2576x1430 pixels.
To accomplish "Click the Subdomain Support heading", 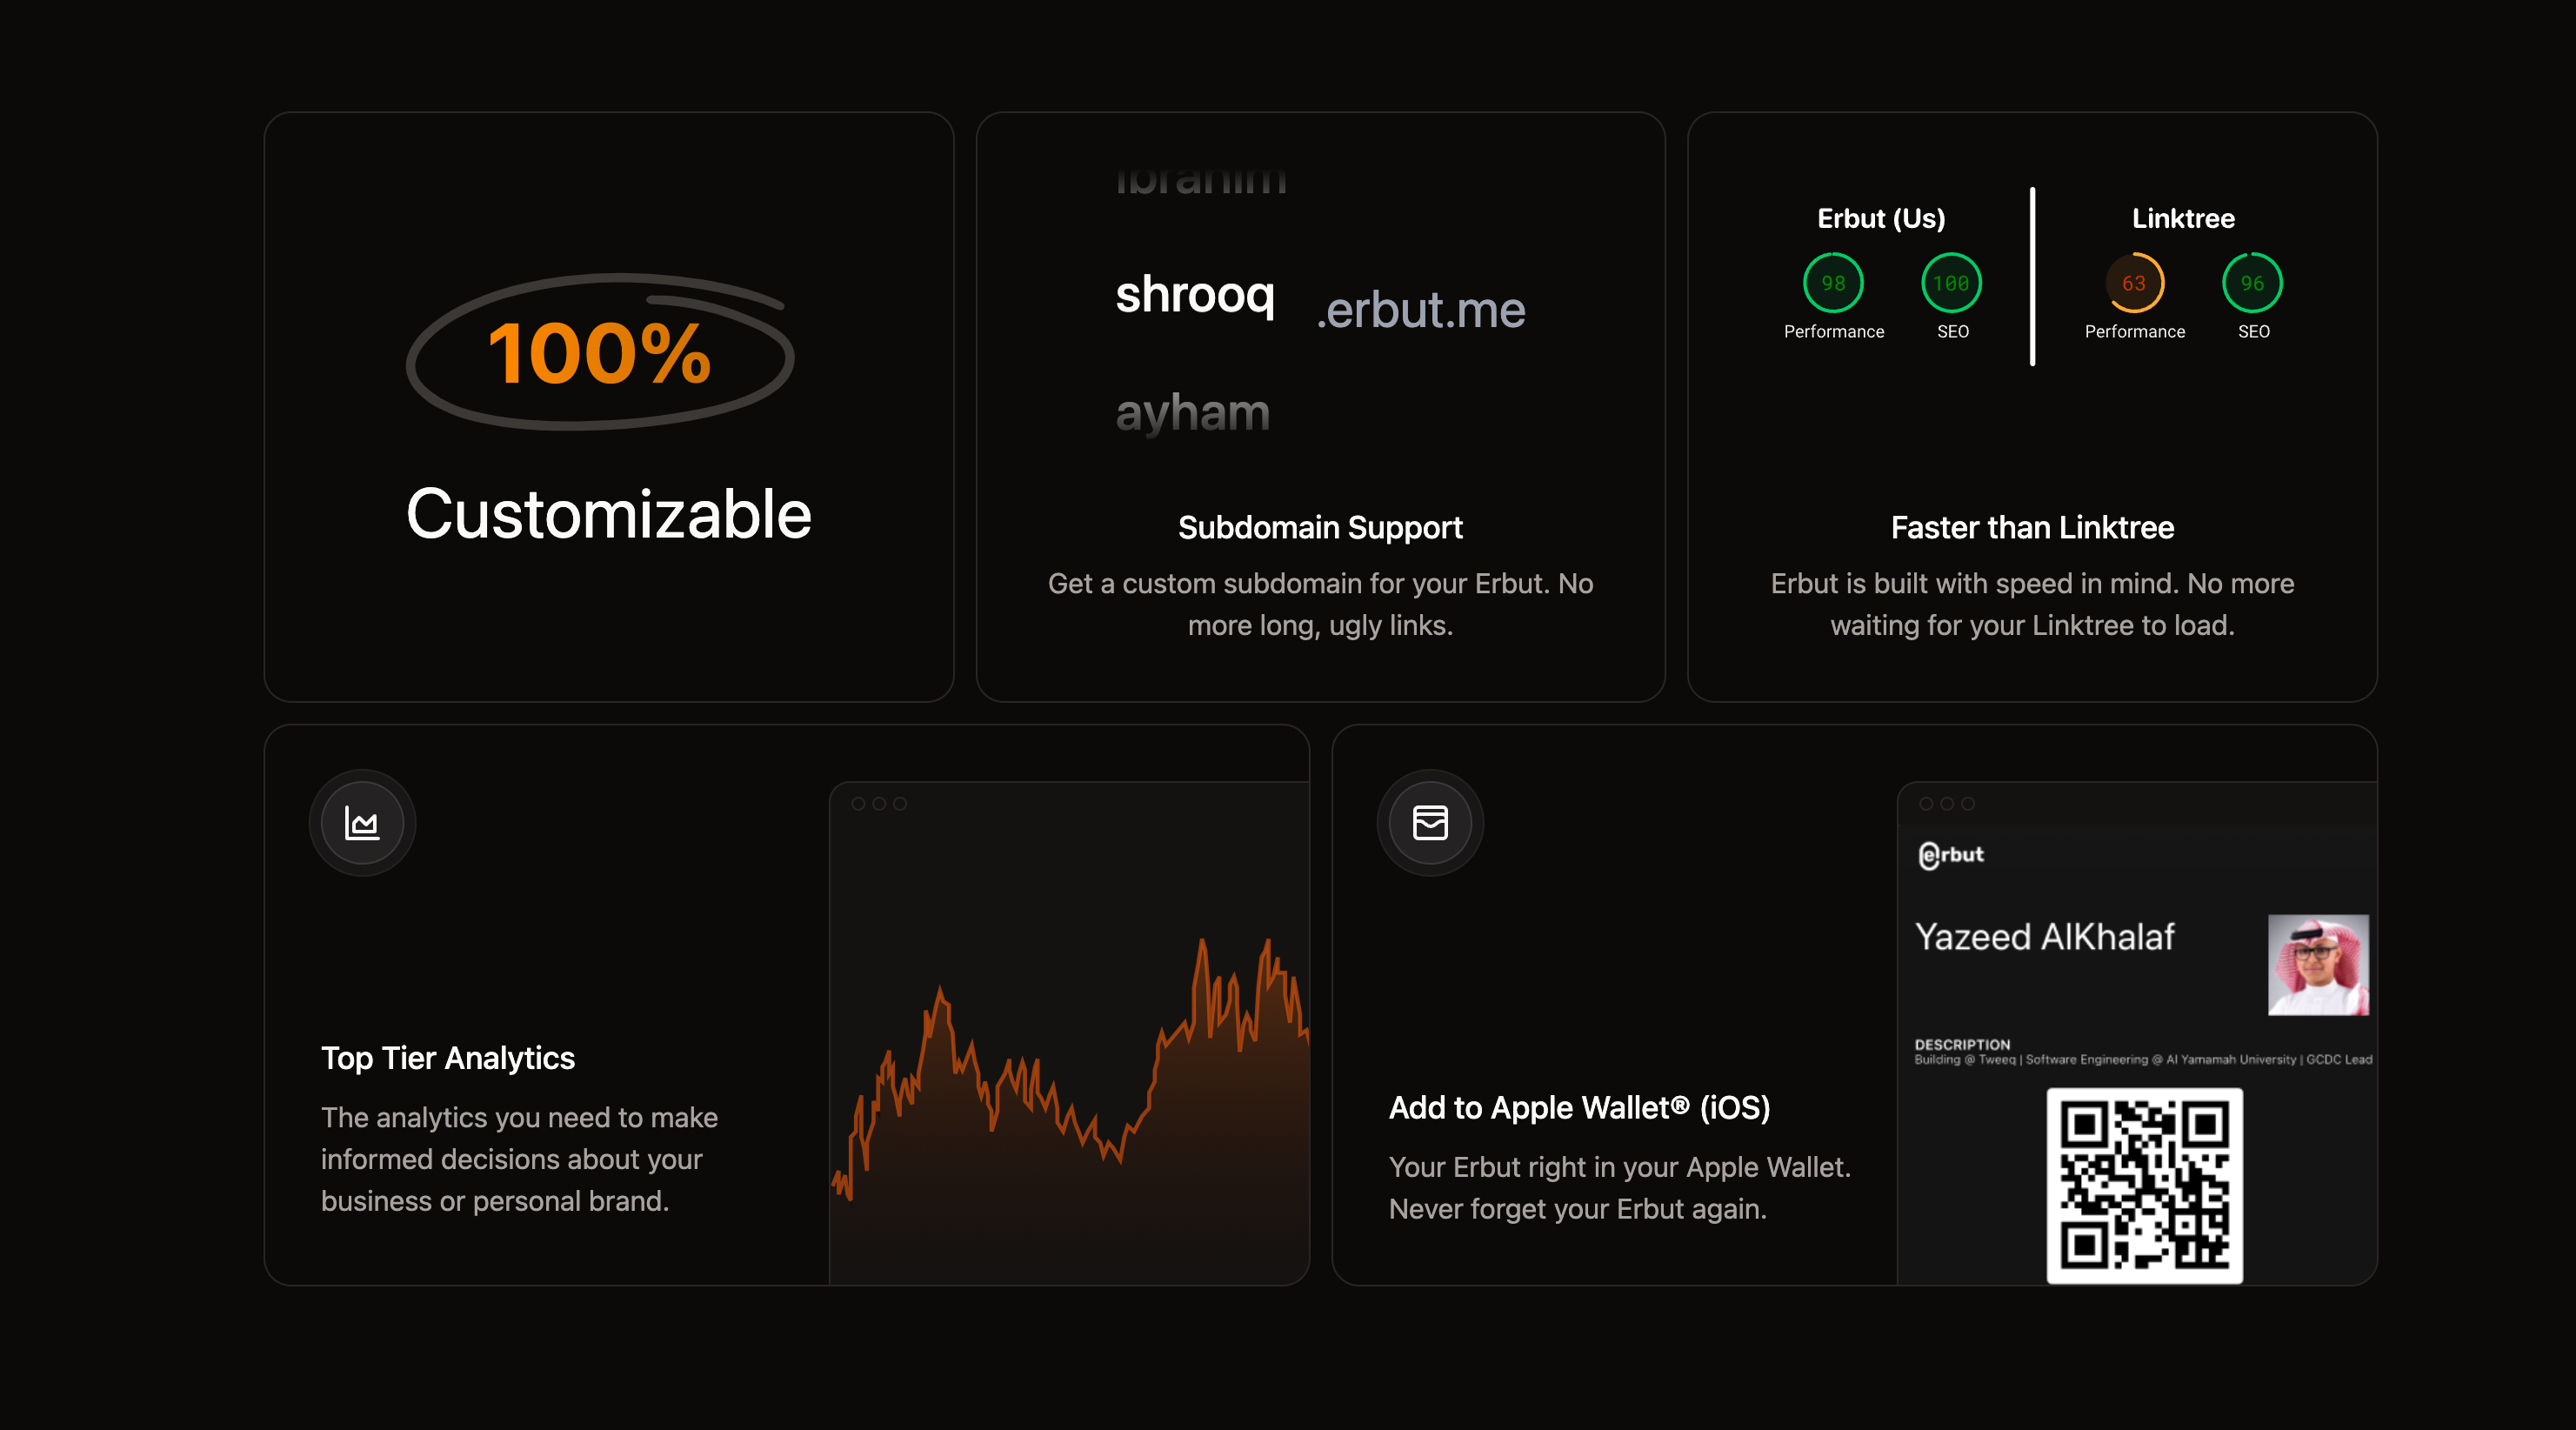I will [1320, 527].
